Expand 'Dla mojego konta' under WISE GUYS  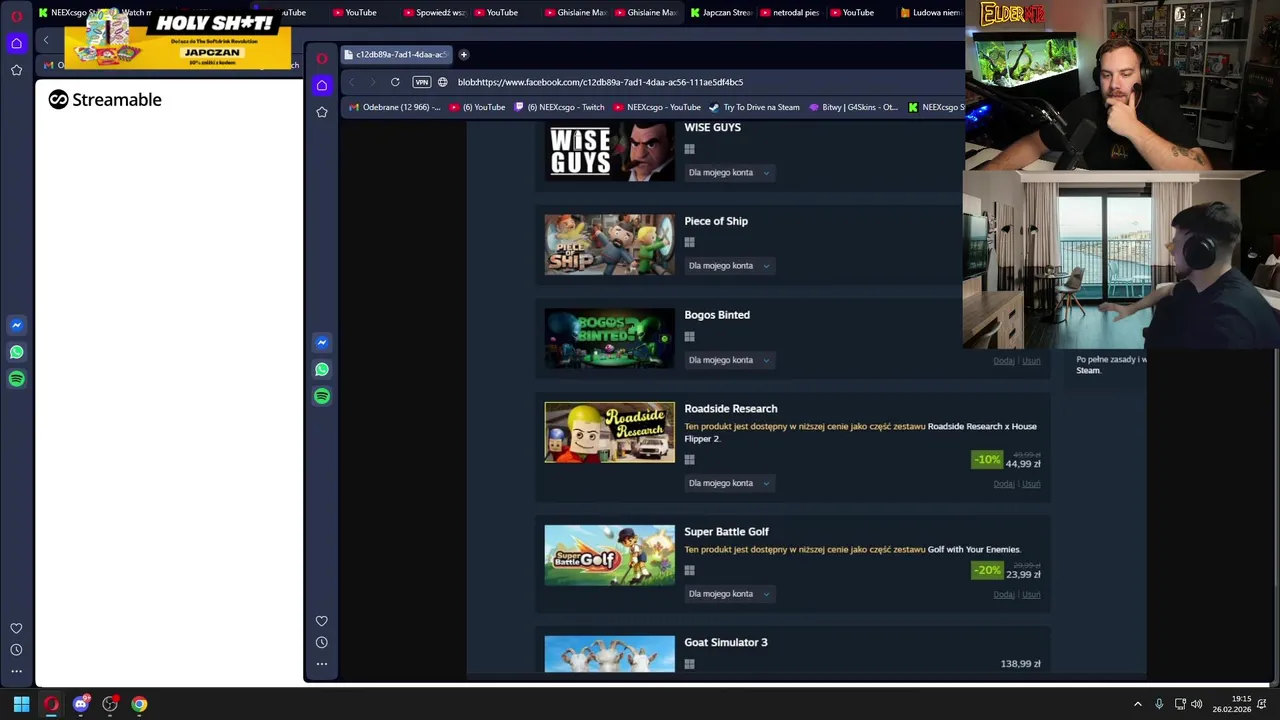(x=729, y=172)
